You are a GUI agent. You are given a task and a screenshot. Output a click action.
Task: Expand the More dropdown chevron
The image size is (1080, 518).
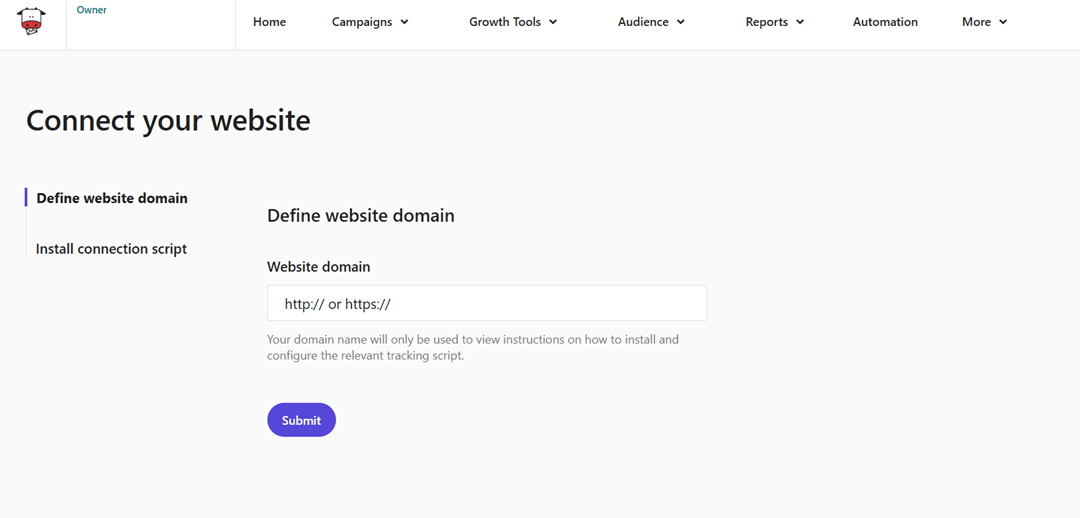tap(1003, 22)
